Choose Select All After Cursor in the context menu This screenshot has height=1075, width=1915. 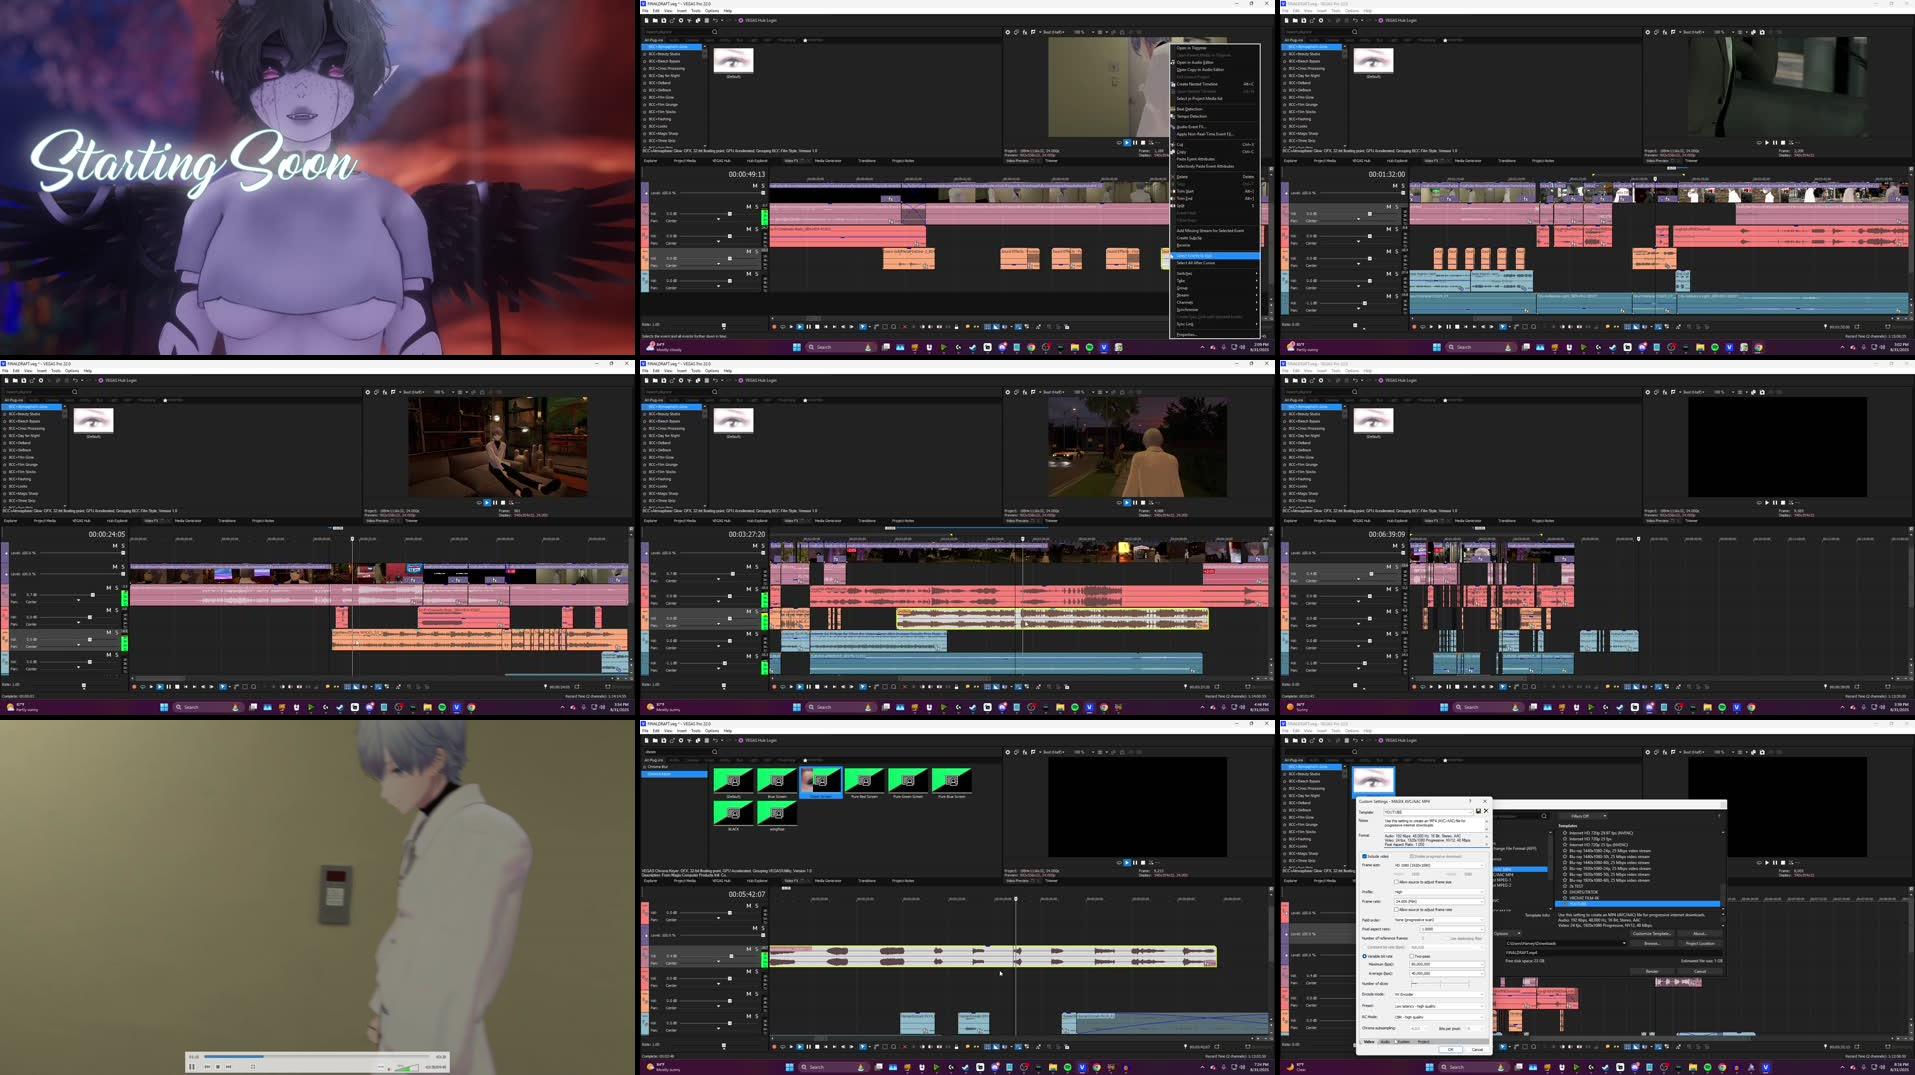point(1215,263)
